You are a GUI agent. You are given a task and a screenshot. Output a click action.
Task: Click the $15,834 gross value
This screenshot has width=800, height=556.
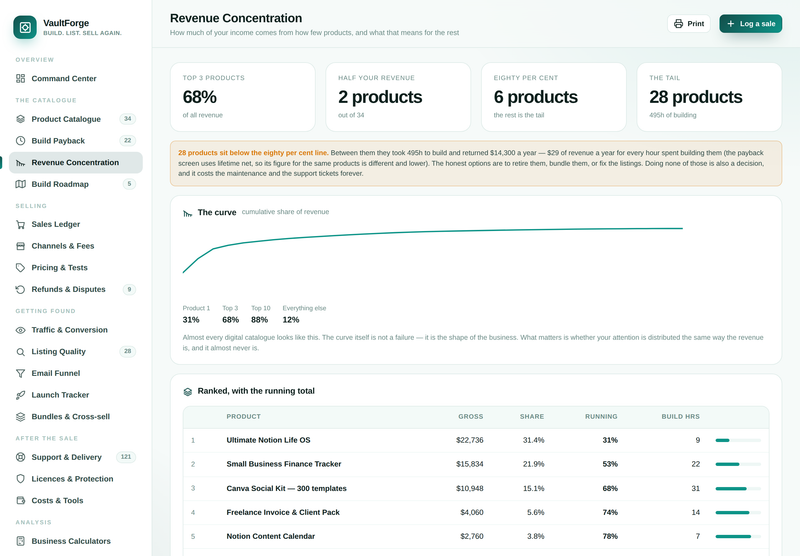point(469,464)
